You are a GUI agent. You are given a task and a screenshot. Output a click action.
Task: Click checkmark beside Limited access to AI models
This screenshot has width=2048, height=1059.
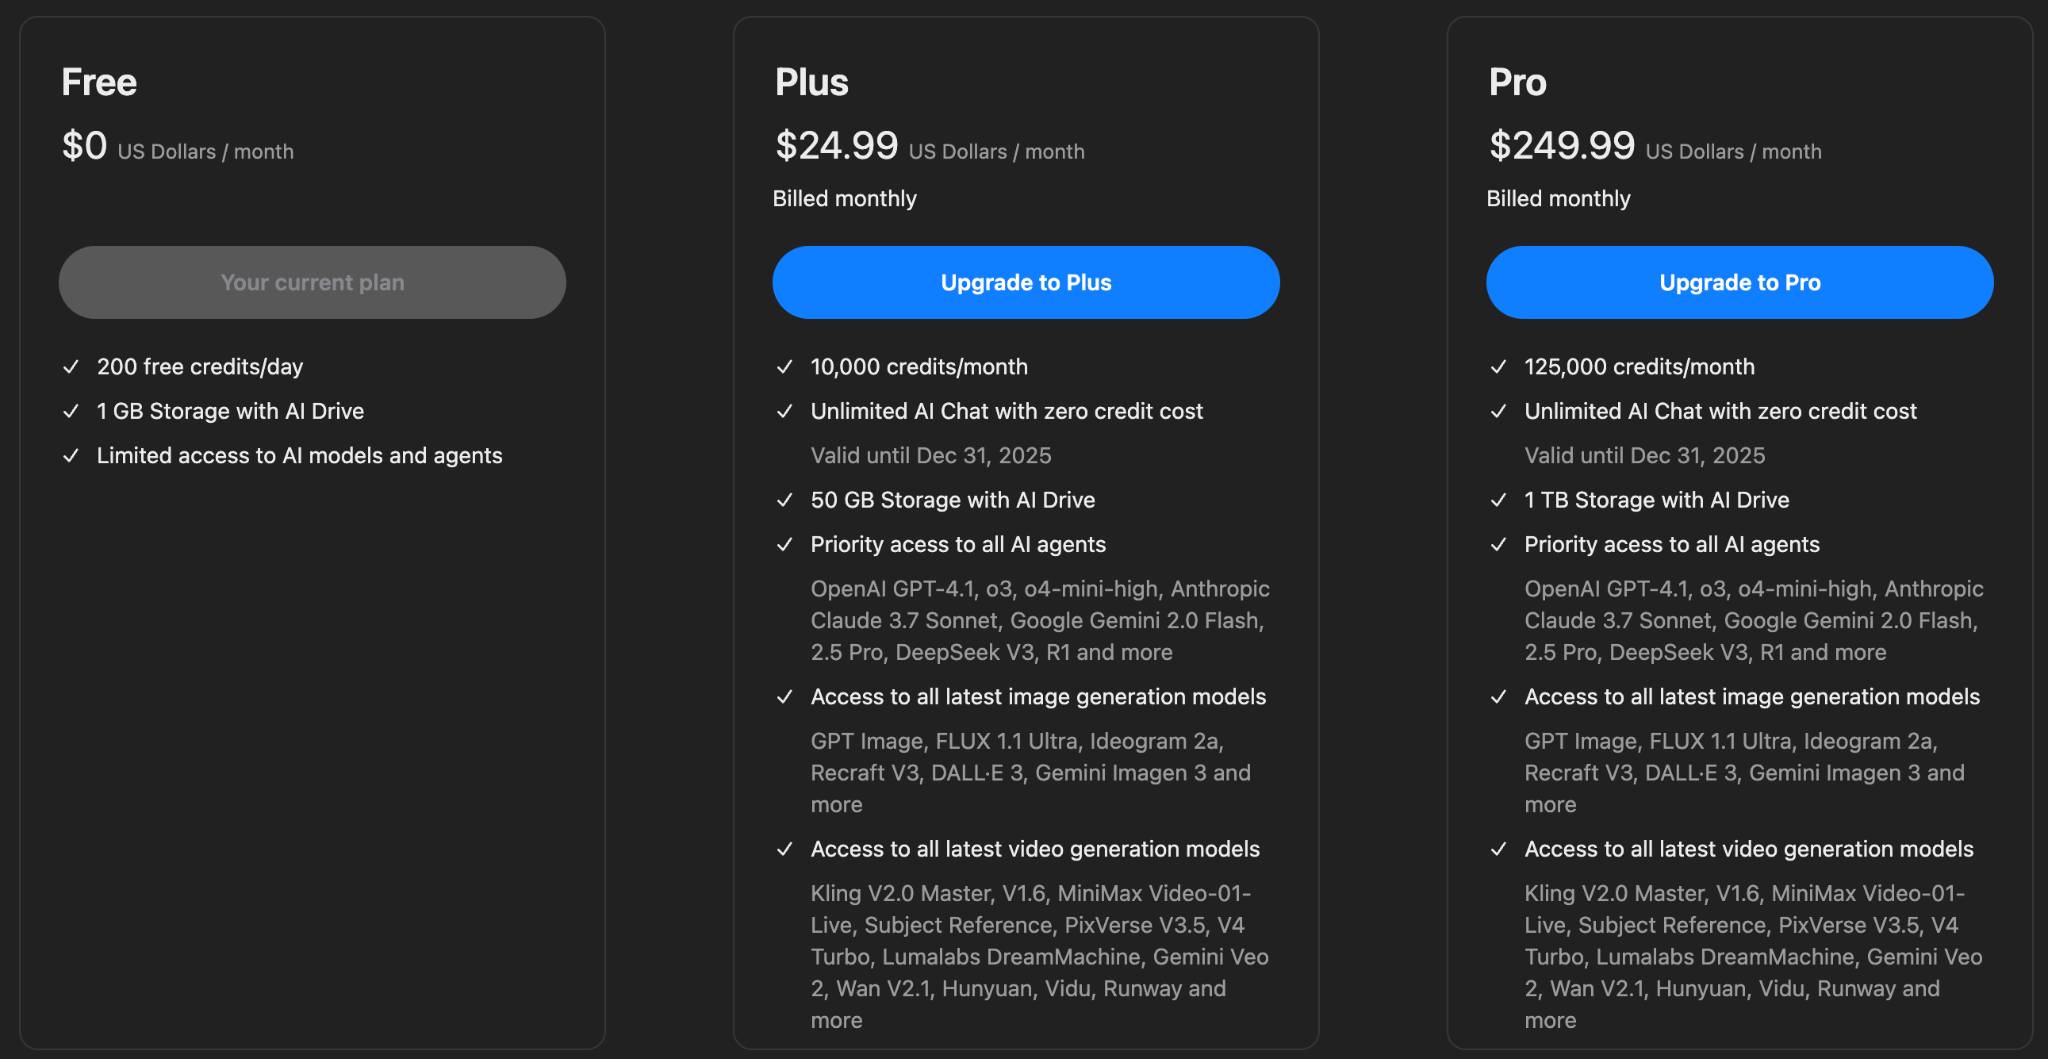coord(71,456)
